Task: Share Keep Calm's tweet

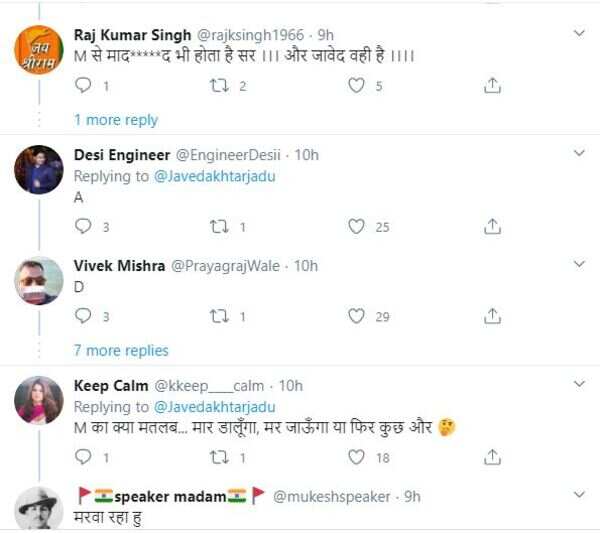Action: [492, 457]
